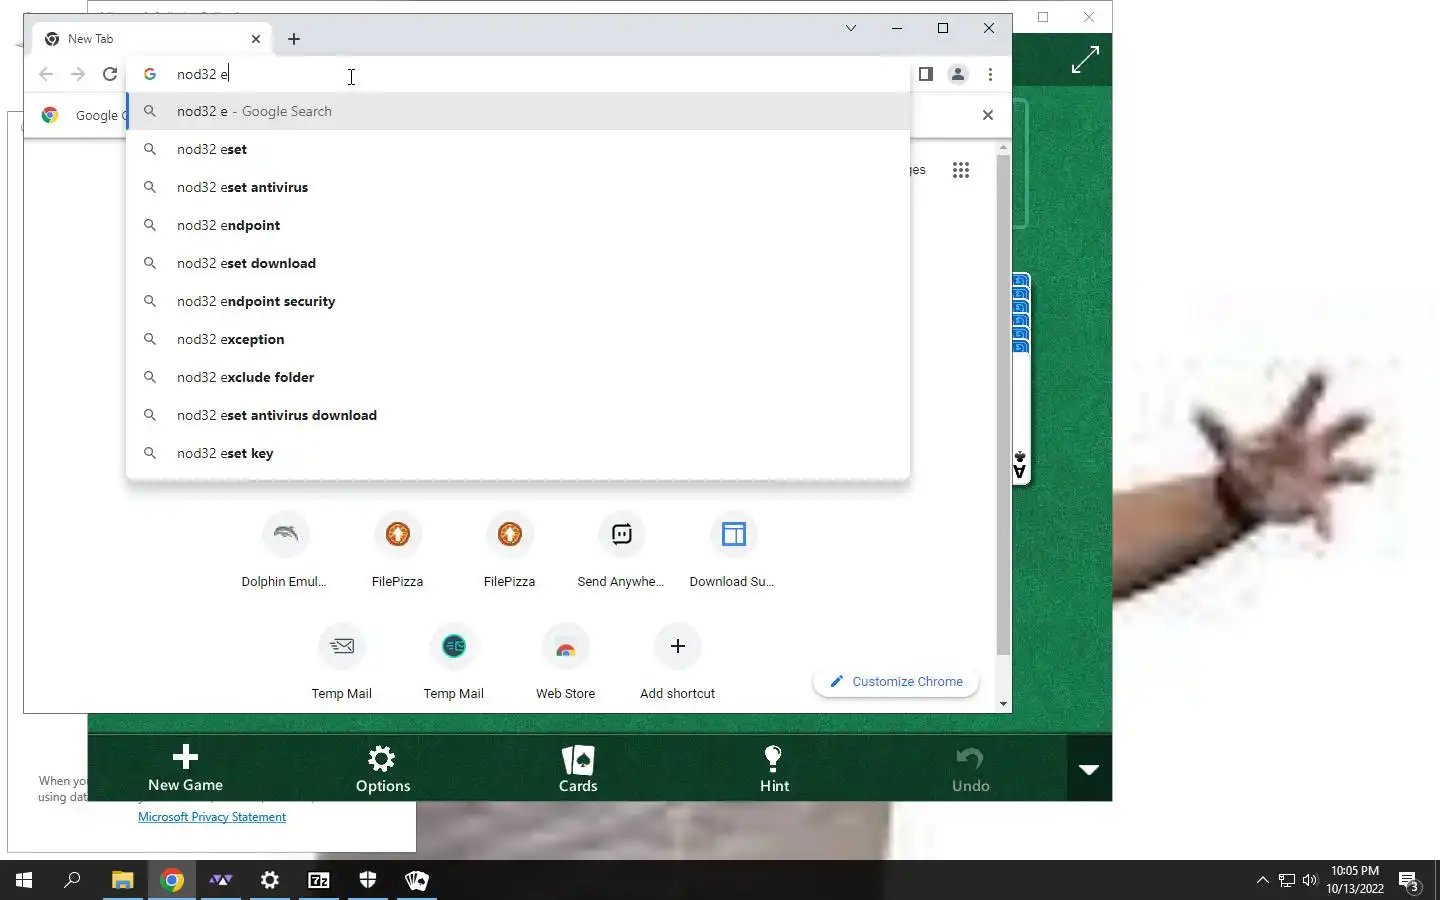Choose 'nod32 eset key' suggestion

(x=518, y=453)
